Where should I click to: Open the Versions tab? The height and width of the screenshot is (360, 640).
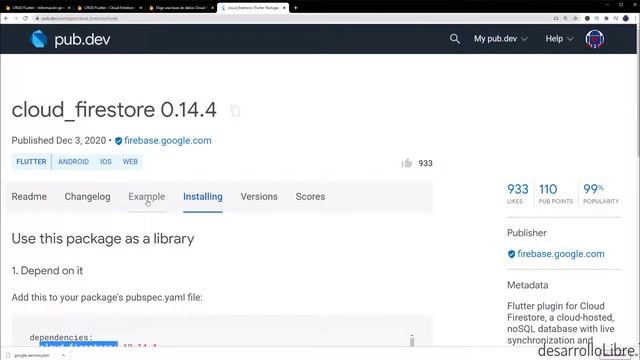coord(259,197)
